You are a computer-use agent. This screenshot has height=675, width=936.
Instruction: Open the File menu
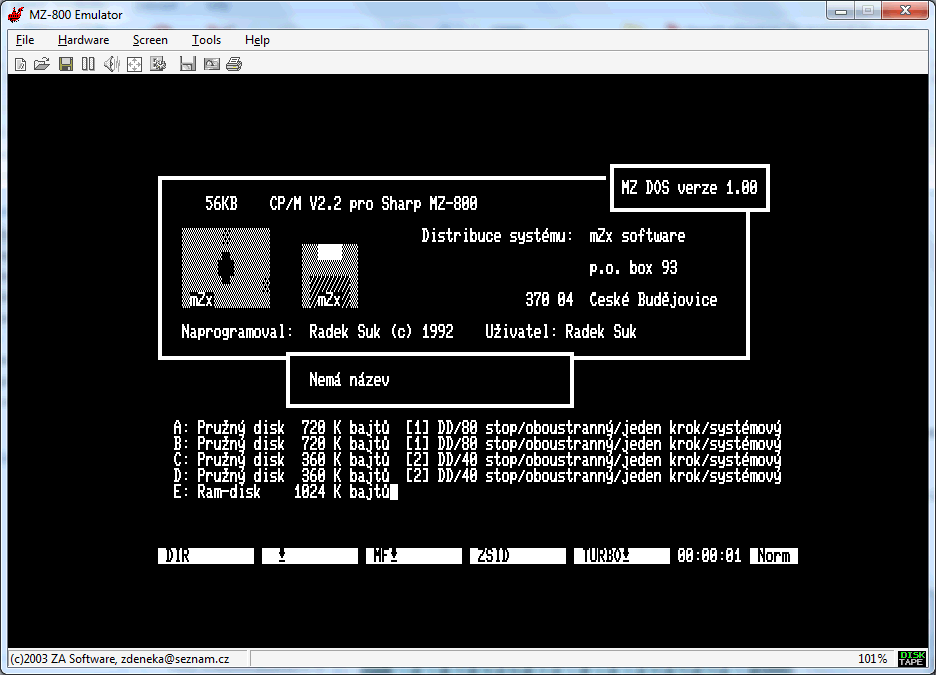(25, 40)
